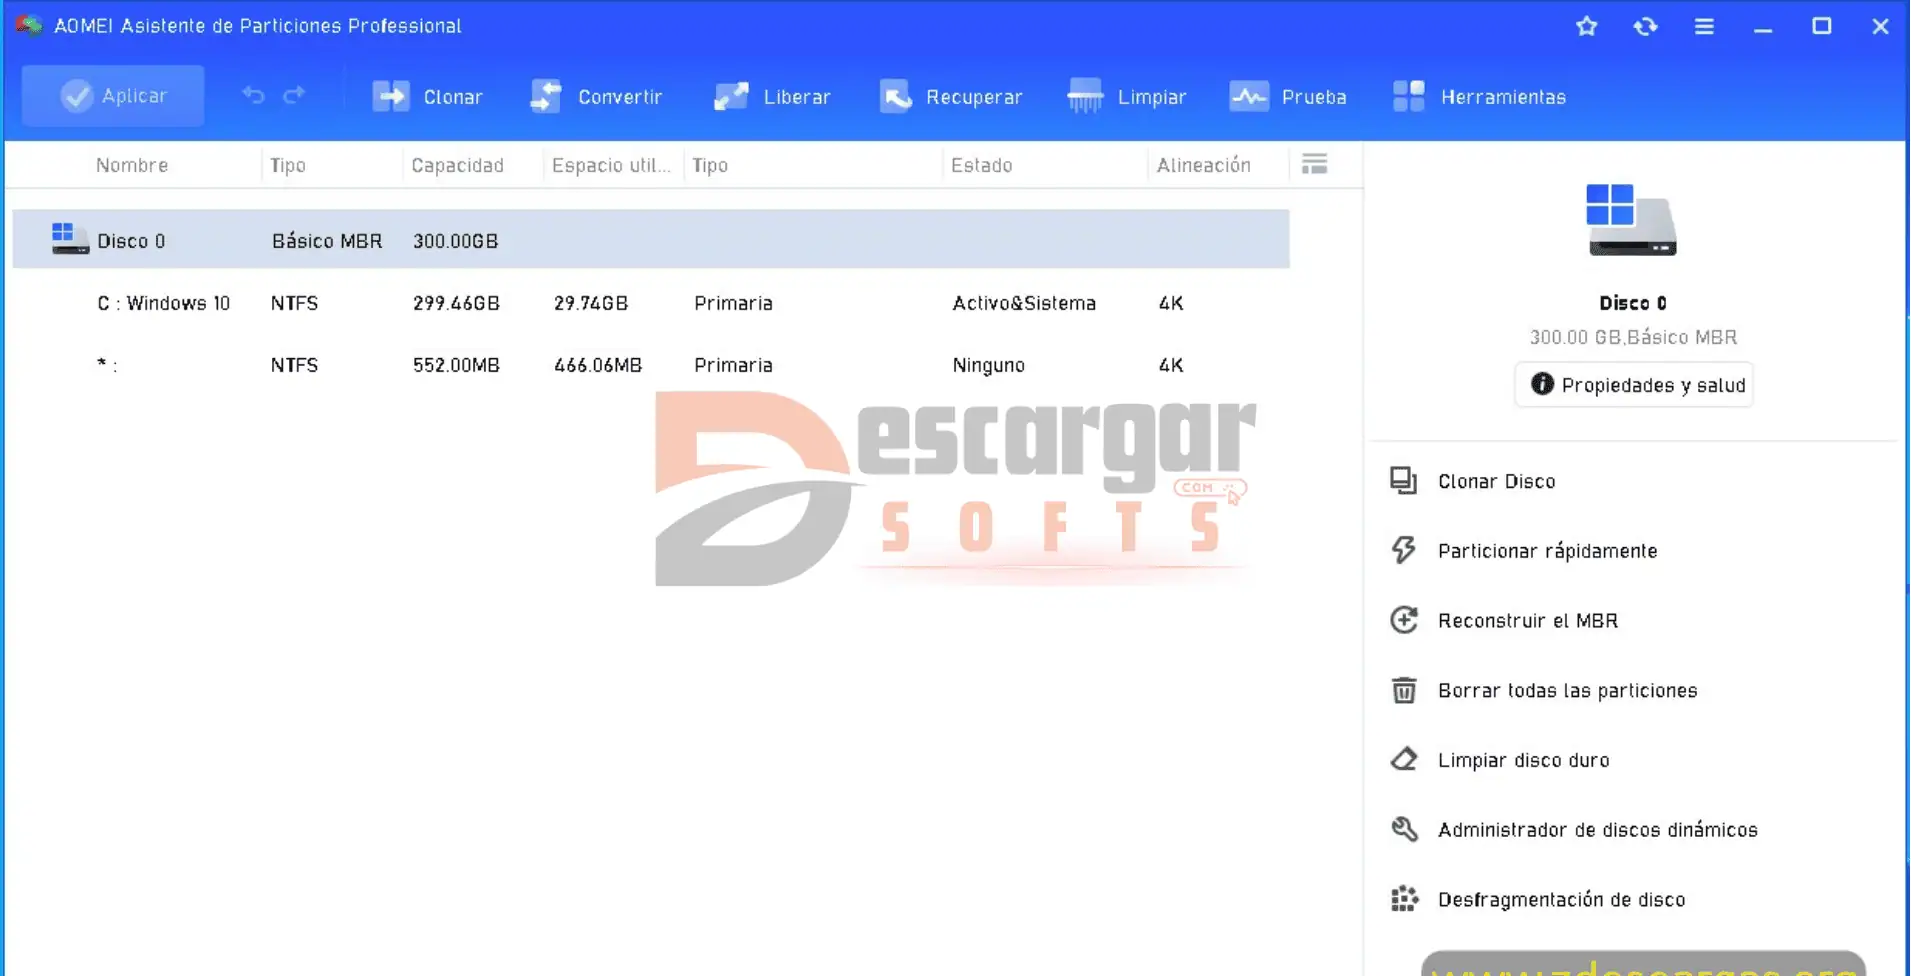1911x976 pixels.
Task: Click the 466.06MB free space cell
Action: [x=597, y=365]
